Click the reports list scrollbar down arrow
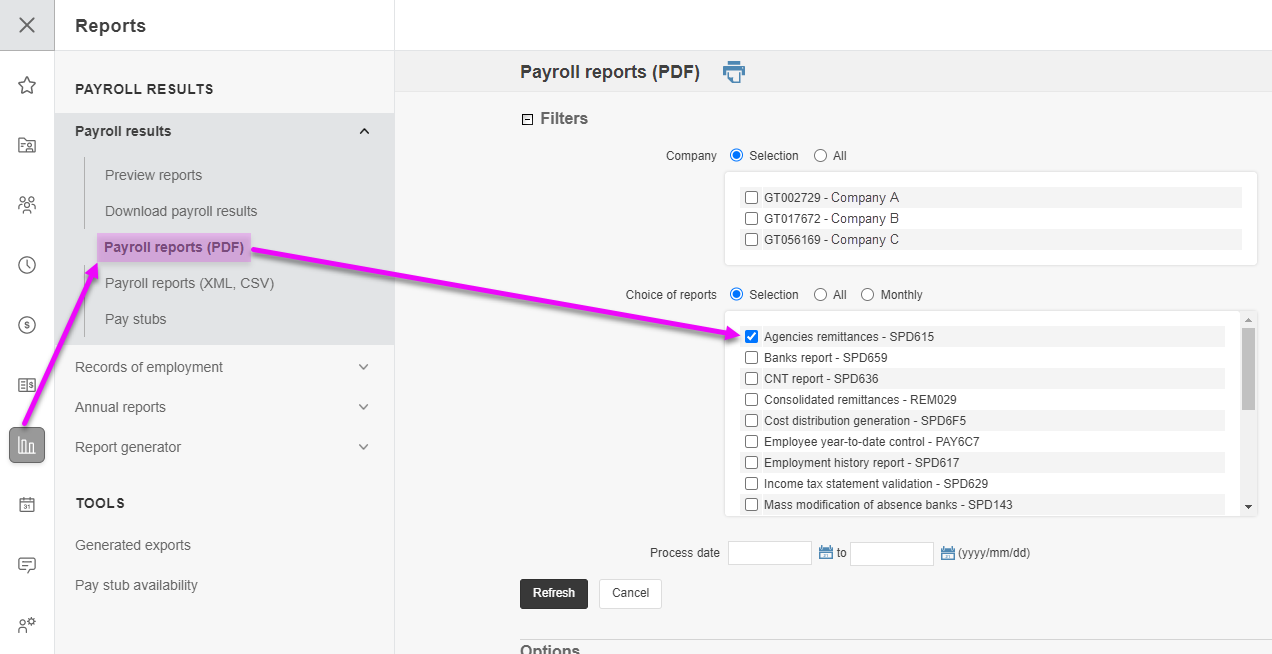 tap(1248, 507)
